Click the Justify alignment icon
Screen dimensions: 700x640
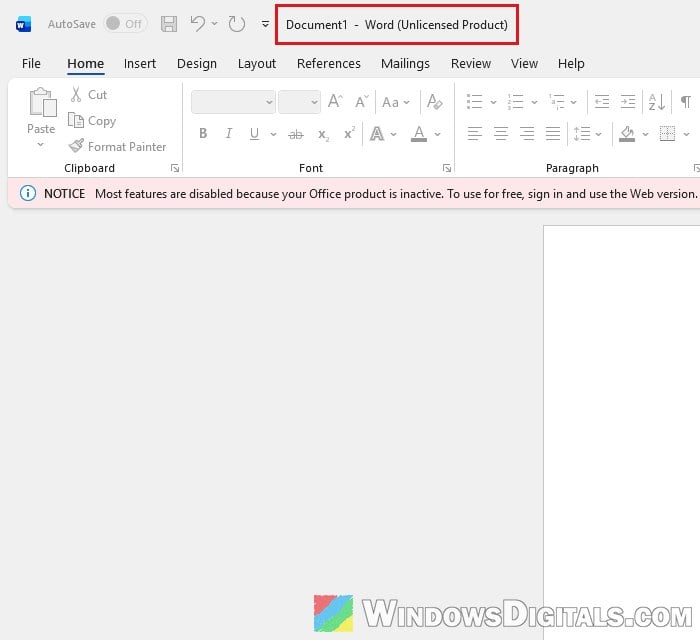(x=553, y=133)
